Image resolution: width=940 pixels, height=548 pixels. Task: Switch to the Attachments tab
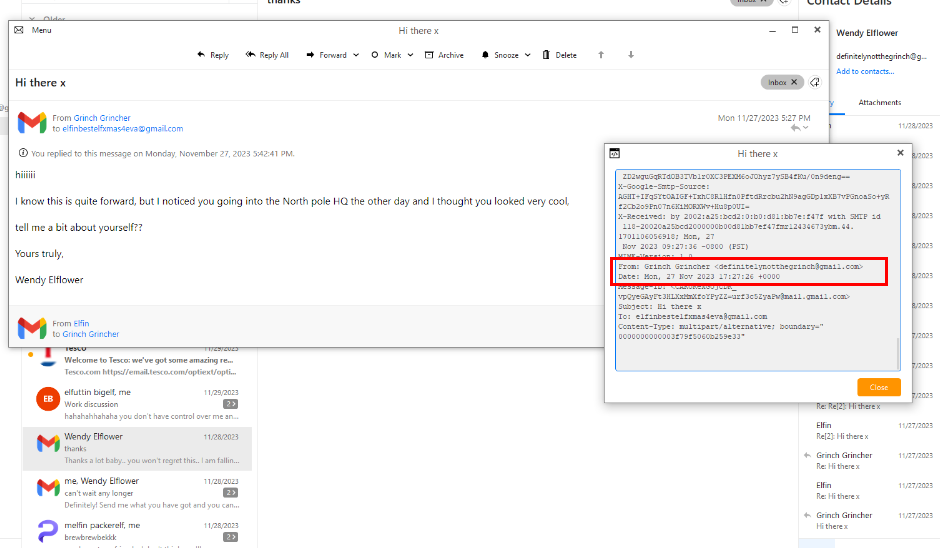[x=879, y=102]
